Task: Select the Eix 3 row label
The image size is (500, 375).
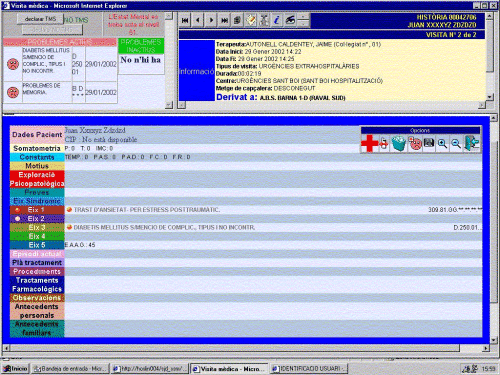Action: tap(37, 227)
